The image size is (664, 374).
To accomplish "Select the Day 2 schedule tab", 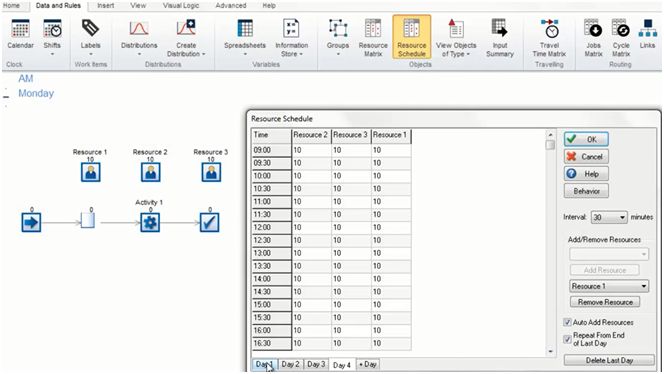I will coord(290,364).
